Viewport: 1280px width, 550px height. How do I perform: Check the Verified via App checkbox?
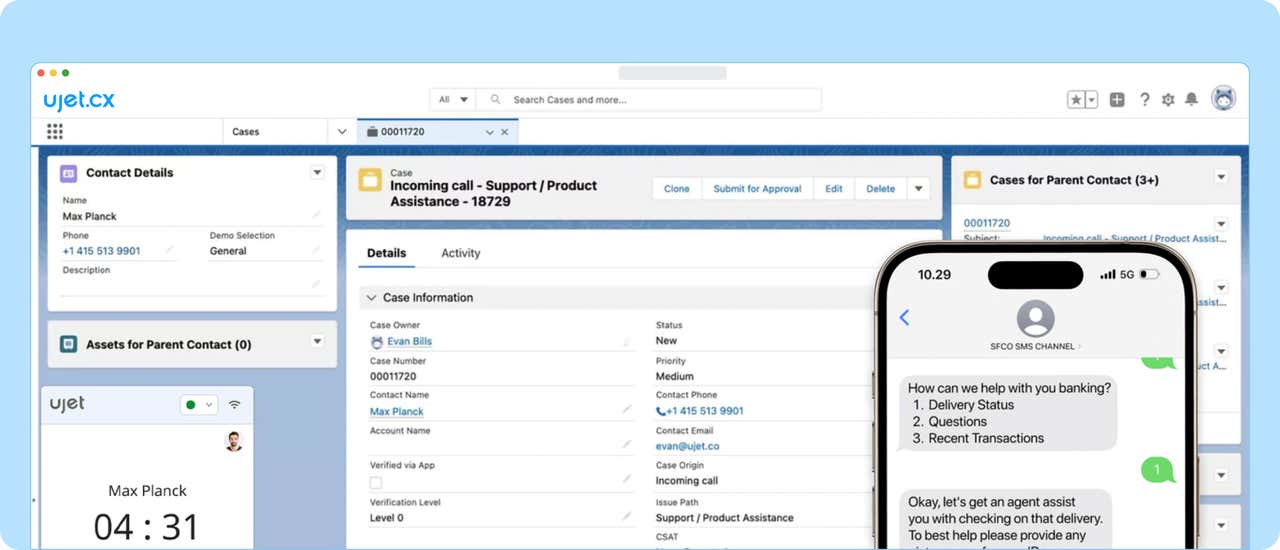tap(376, 482)
